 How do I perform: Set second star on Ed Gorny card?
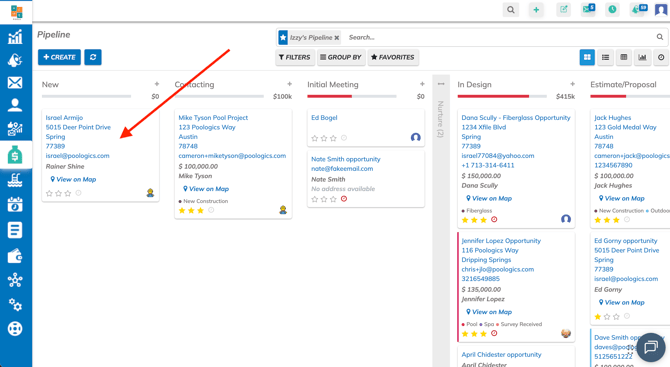(607, 317)
